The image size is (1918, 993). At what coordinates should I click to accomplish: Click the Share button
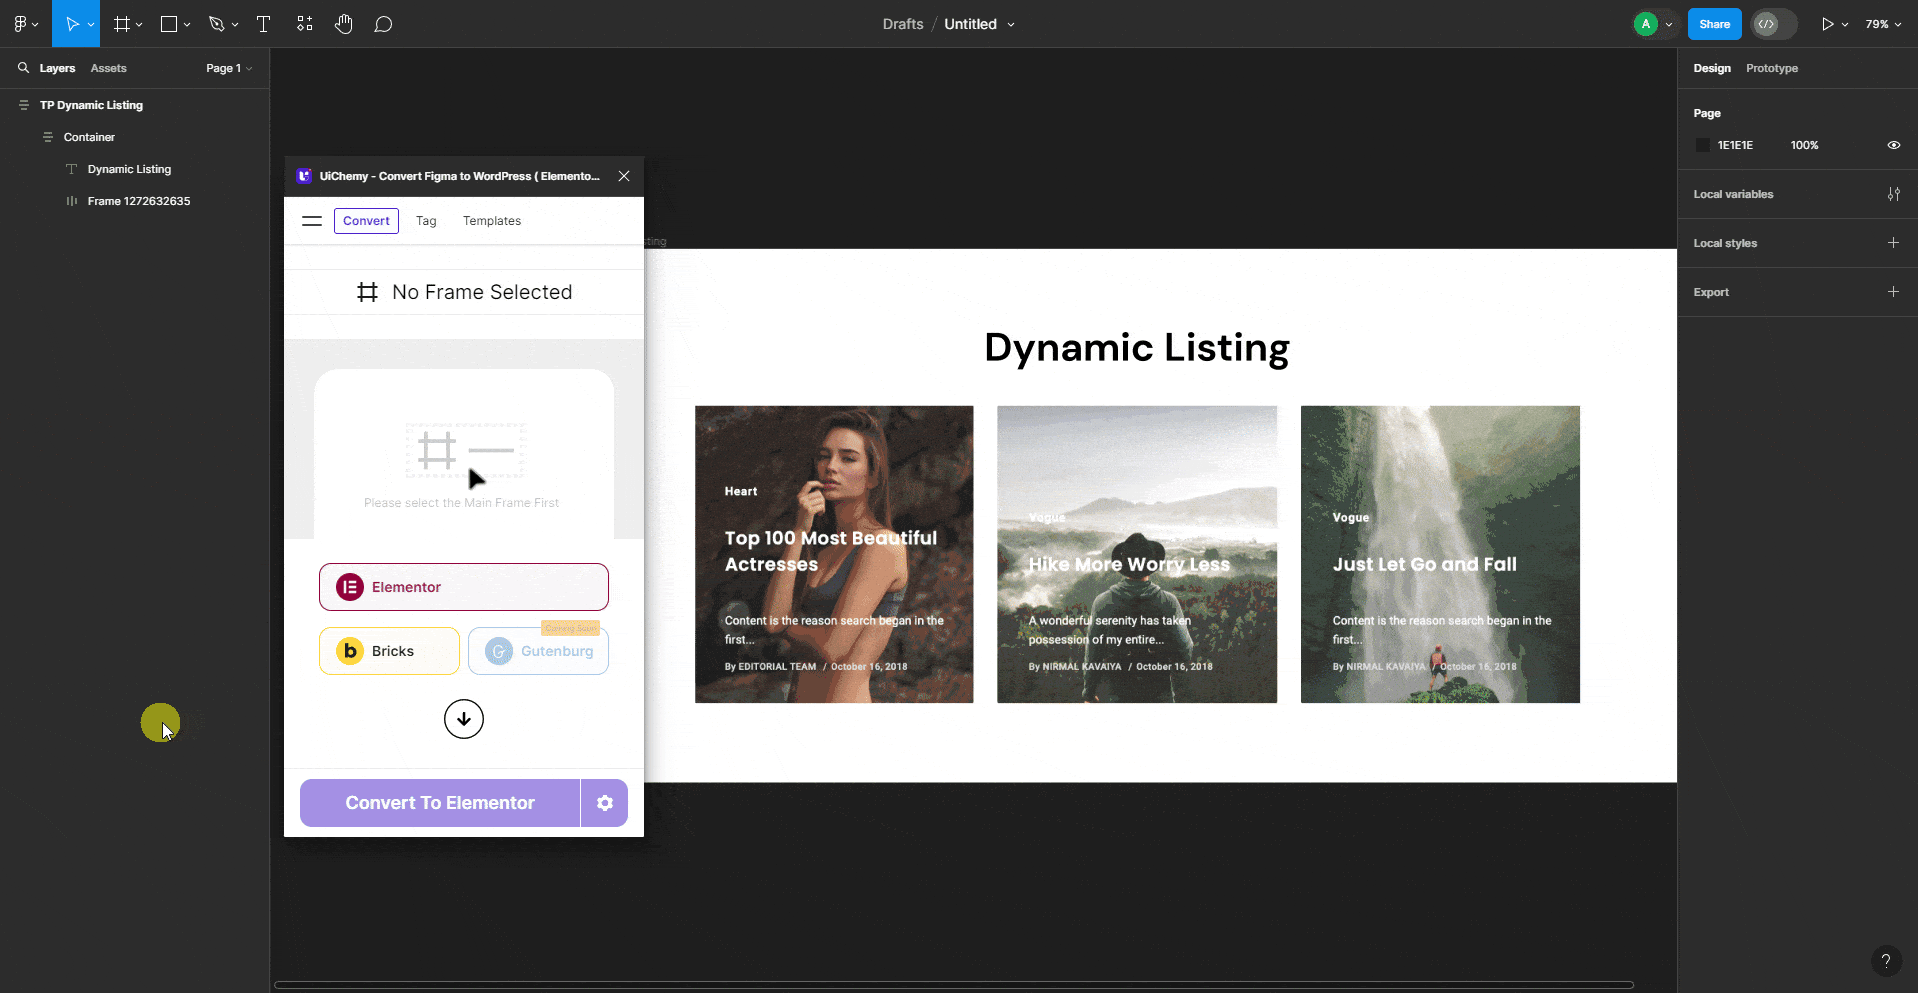1713,23
